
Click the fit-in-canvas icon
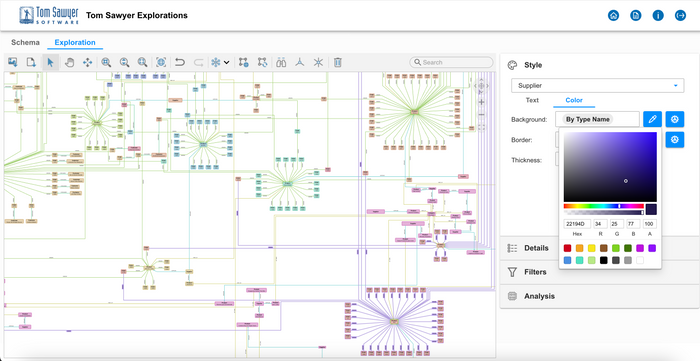pos(161,62)
